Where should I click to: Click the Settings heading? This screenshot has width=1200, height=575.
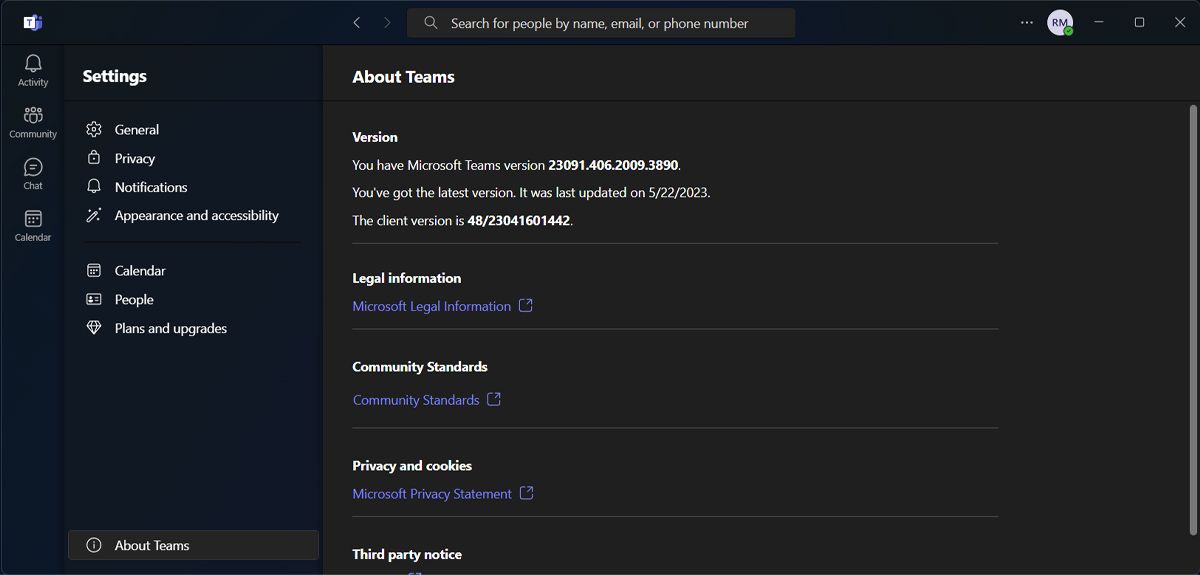tap(114, 76)
